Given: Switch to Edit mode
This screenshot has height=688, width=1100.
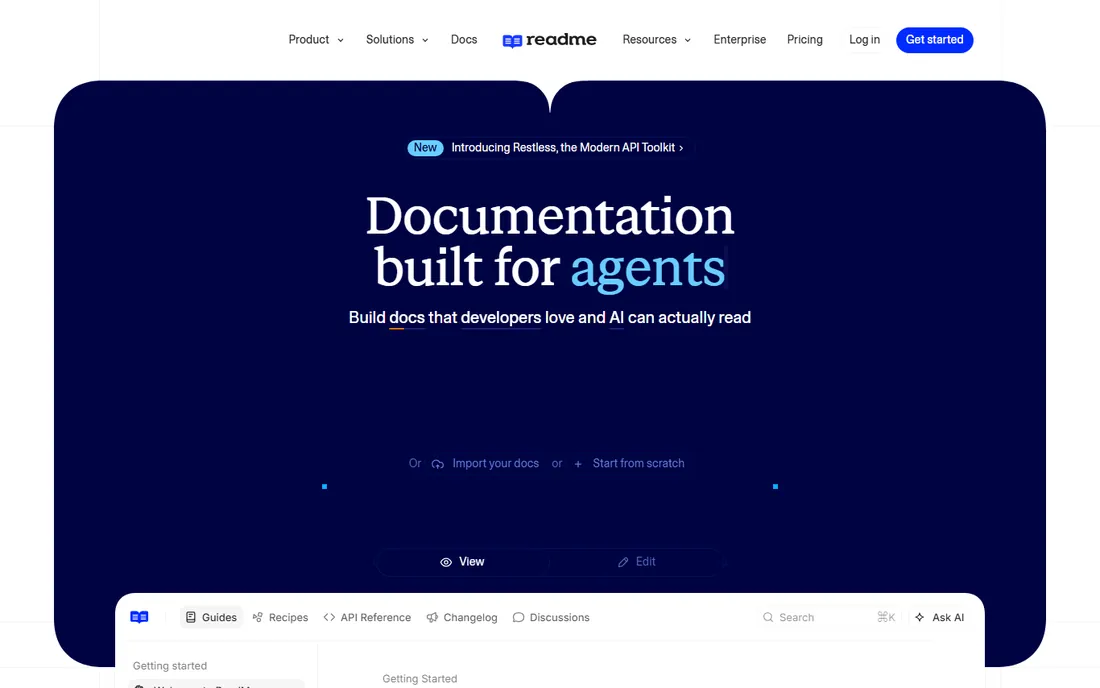Looking at the screenshot, I should 636,562.
